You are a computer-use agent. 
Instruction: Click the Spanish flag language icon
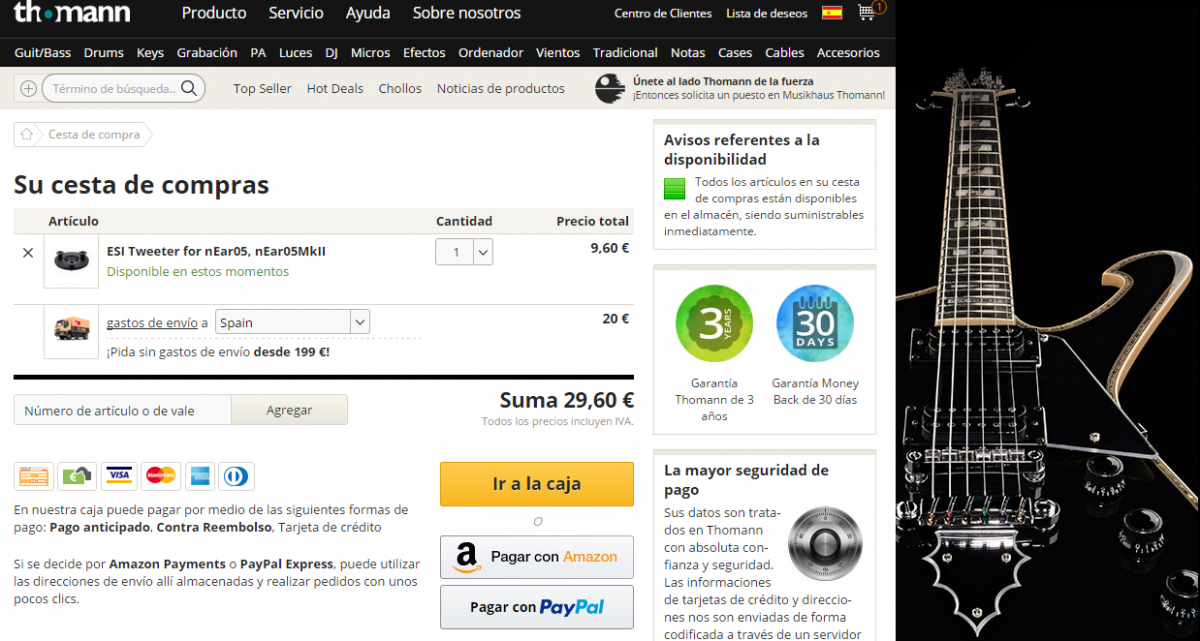831,13
